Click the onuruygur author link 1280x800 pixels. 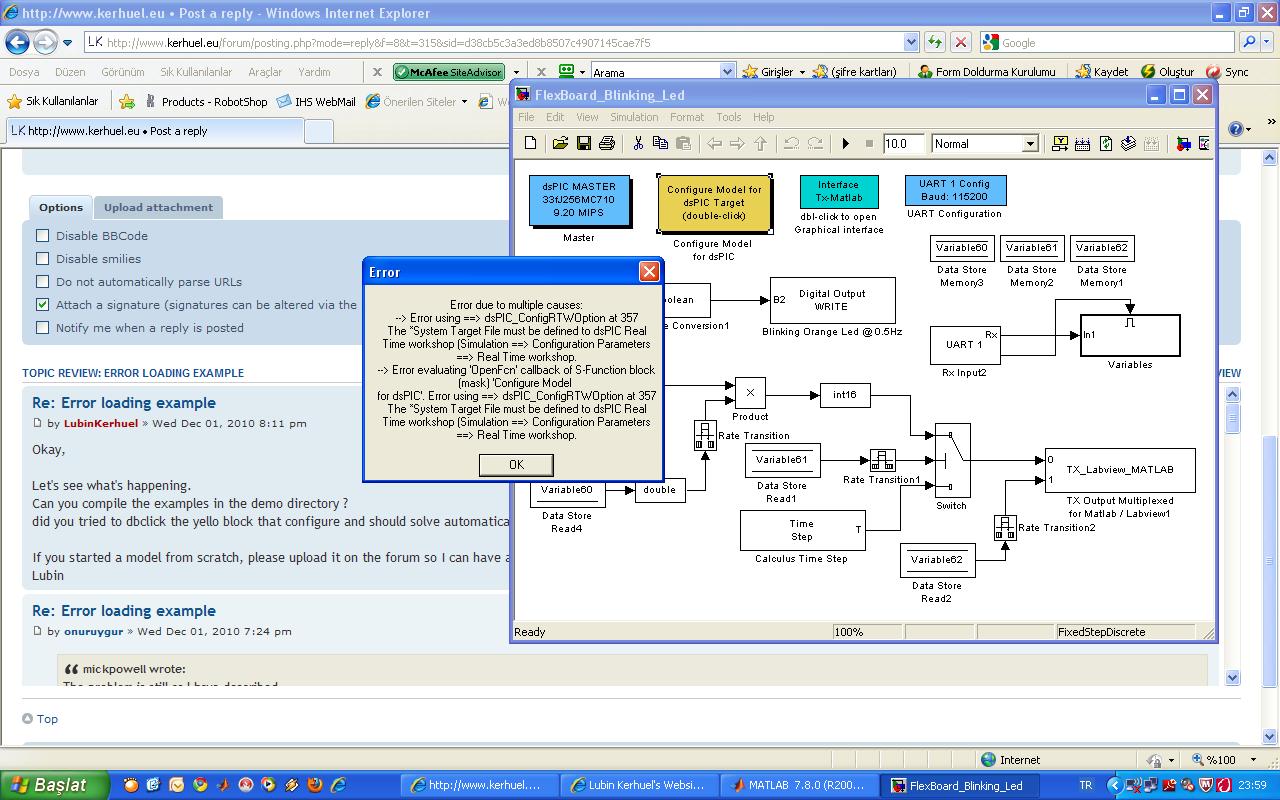click(94, 631)
